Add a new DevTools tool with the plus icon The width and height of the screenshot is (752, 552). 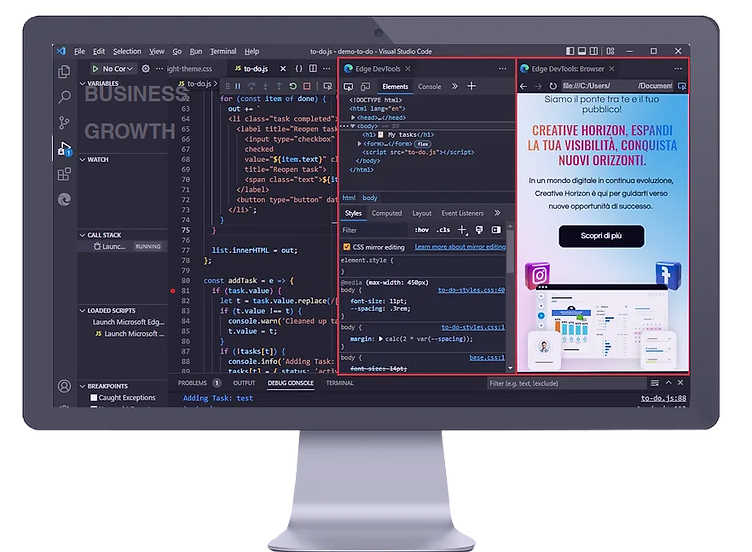471,86
